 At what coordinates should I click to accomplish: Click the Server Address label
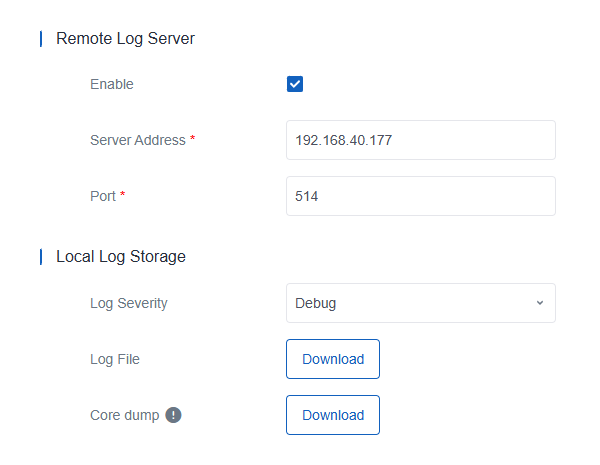click(x=138, y=140)
